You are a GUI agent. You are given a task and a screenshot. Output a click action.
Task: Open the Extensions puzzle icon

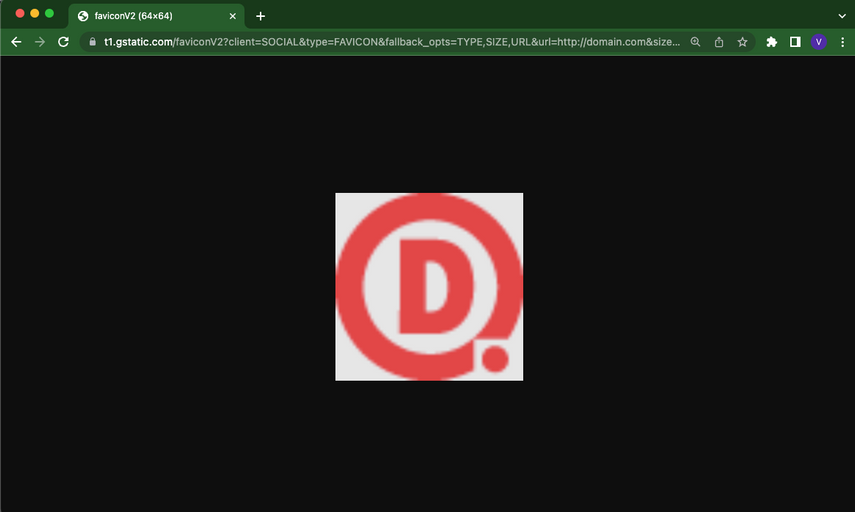(x=772, y=42)
